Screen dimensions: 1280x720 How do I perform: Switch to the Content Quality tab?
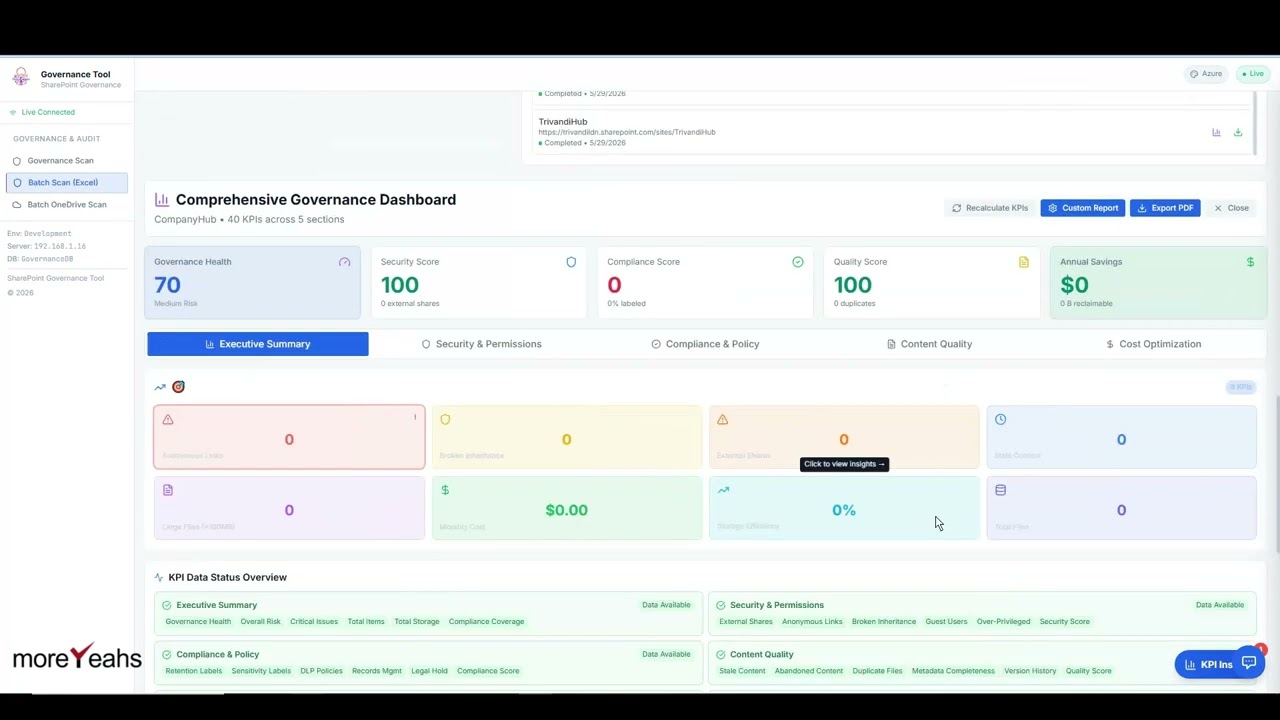pyautogui.click(x=929, y=344)
